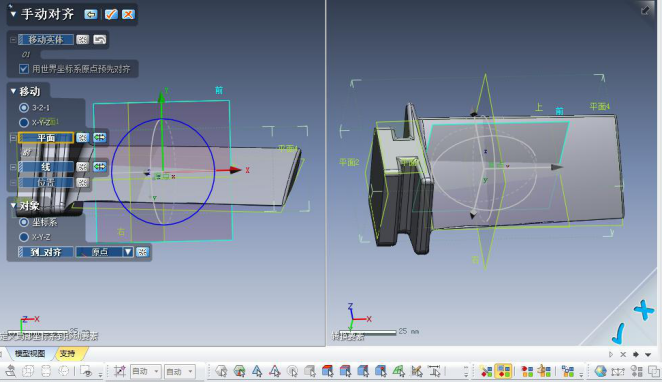Select the 坐标系 radio option

24,222
